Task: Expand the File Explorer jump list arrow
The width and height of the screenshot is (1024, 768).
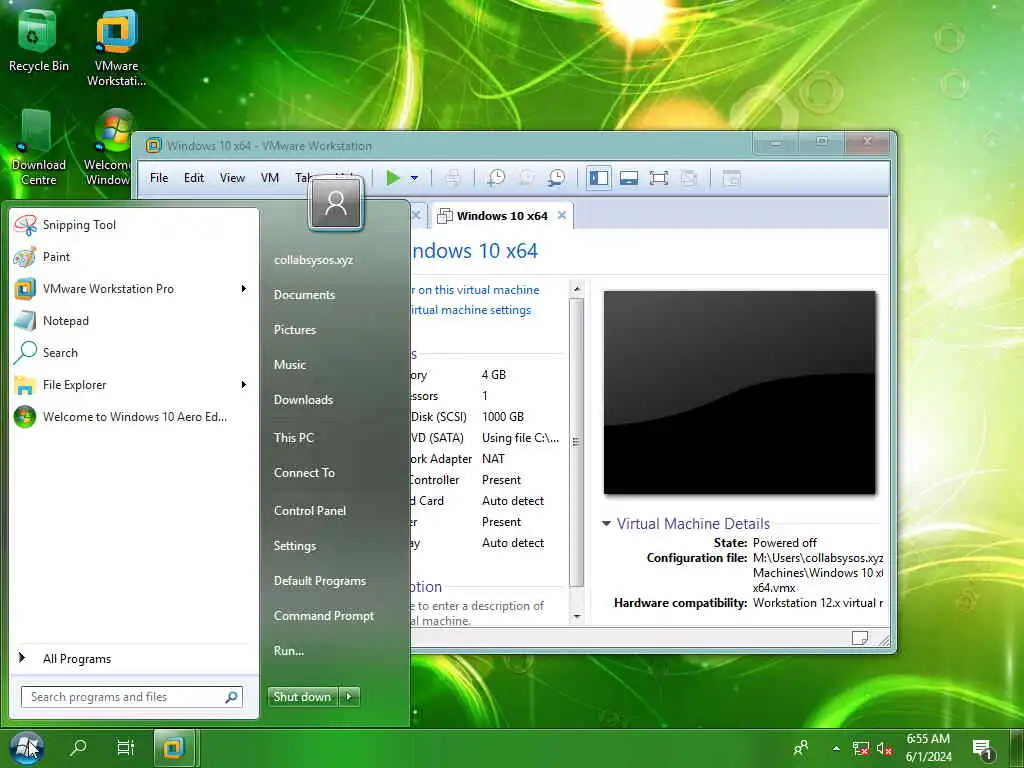Action: 244,385
